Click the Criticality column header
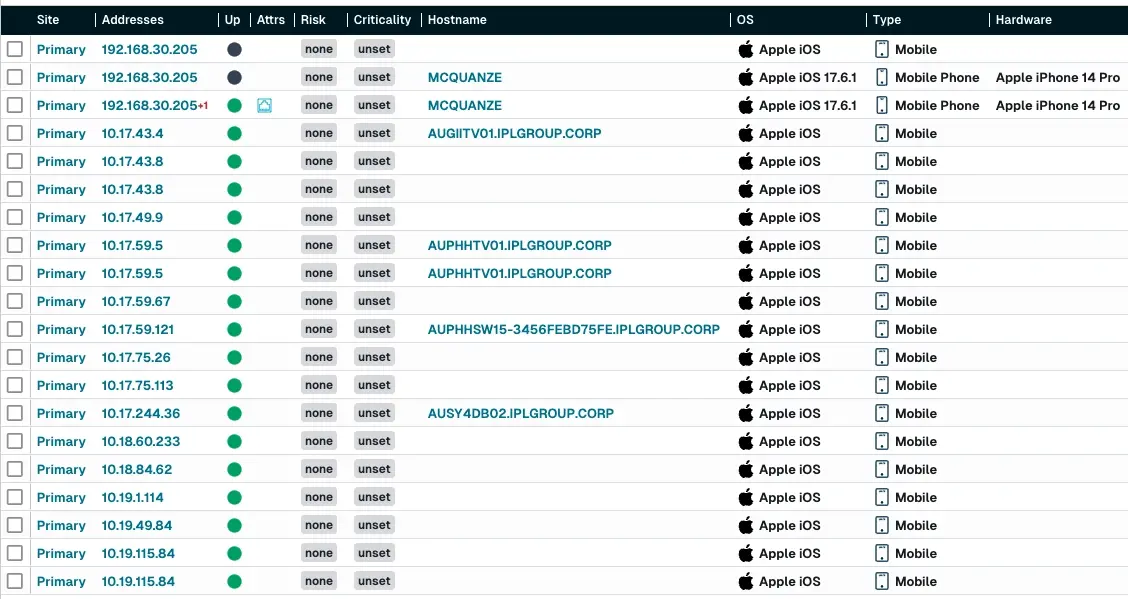This screenshot has height=599, width=1128. 382,20
